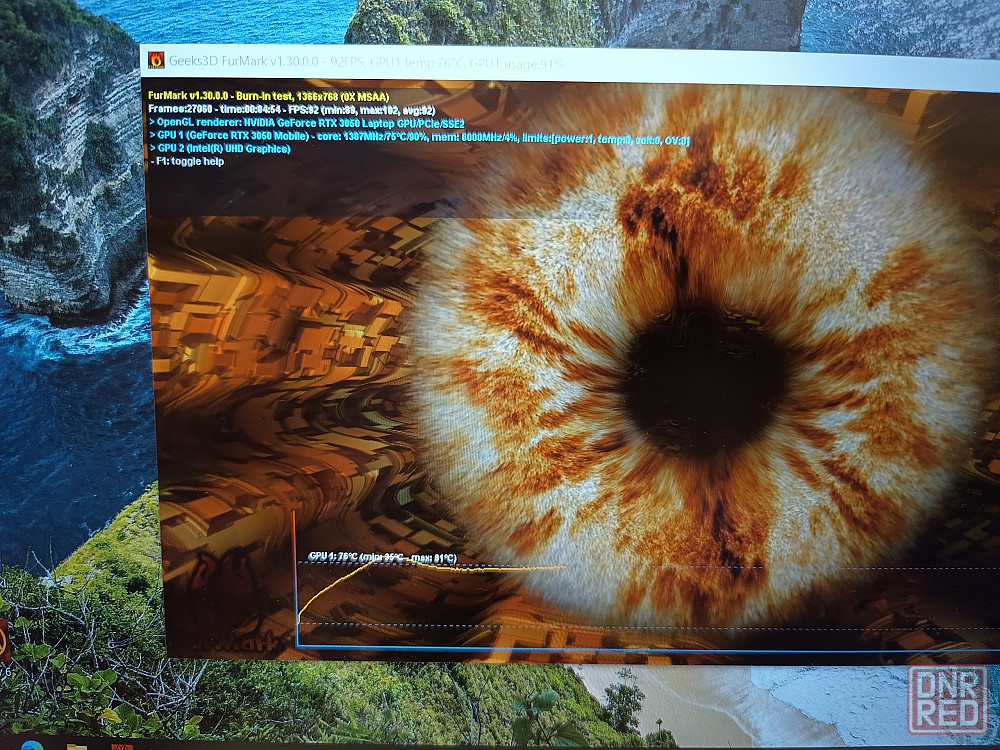Click the GPU 2 Intel UHD Graphics line
Screen dimensions: 1000x750
pos(220,149)
